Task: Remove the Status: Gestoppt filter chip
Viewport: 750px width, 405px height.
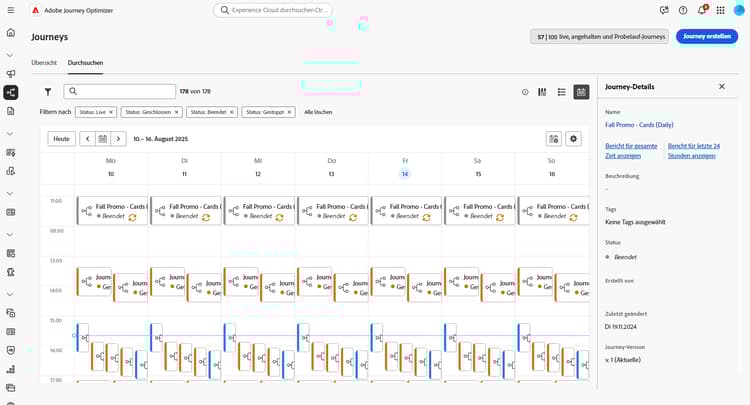Action: [x=289, y=112]
